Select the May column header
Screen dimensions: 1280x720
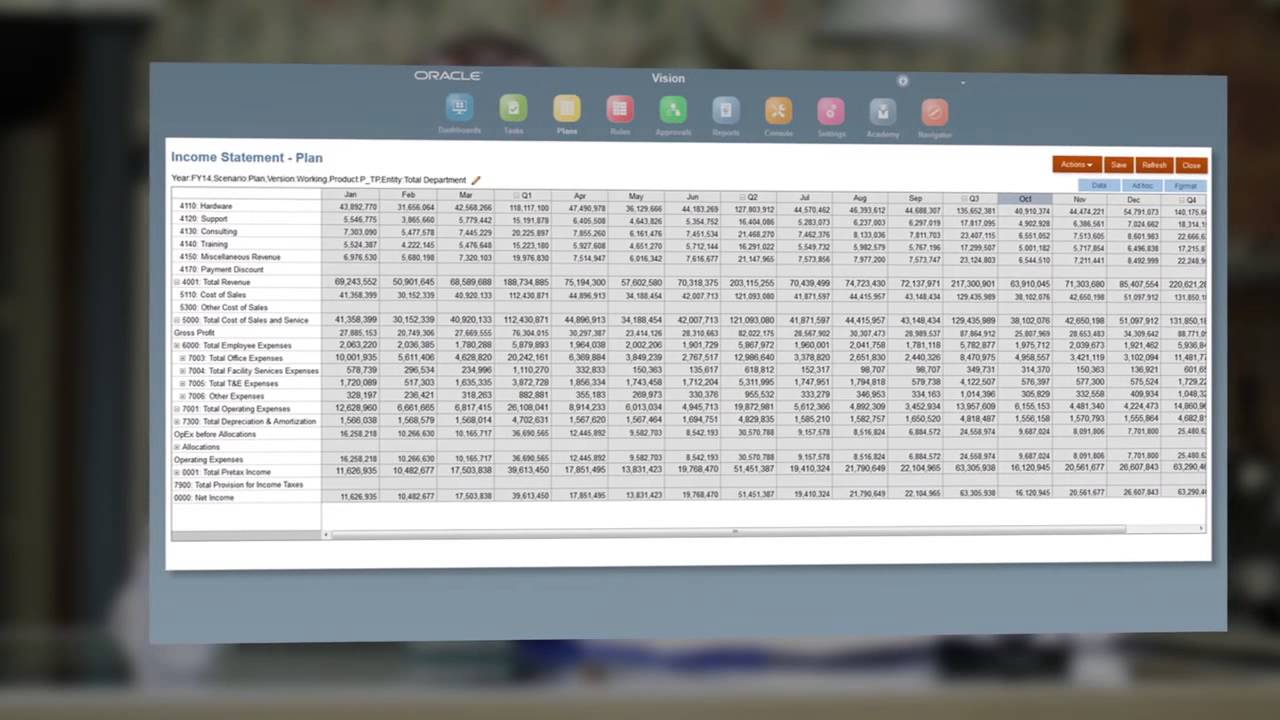[636, 197]
